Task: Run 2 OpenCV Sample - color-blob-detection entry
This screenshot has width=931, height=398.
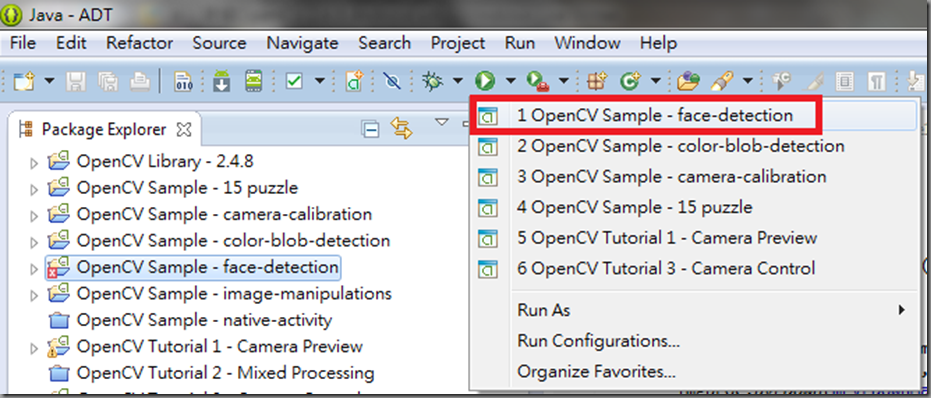Action: (694, 146)
